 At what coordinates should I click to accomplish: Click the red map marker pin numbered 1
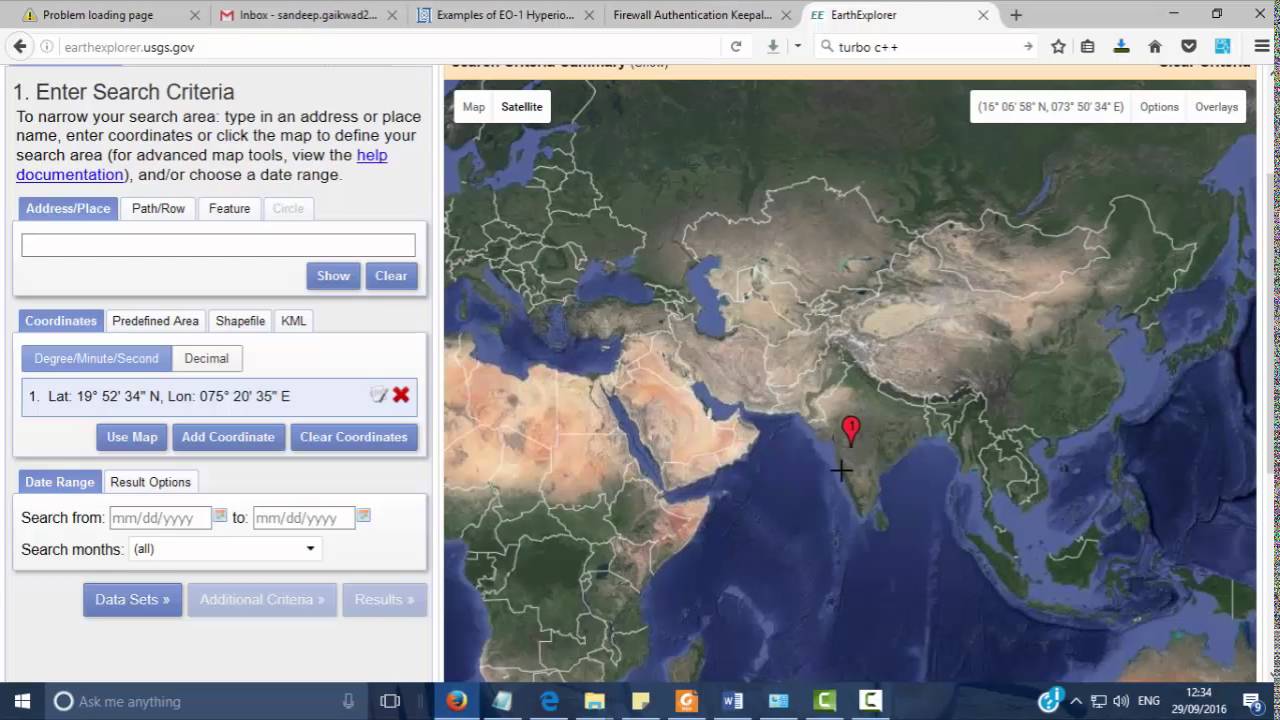coord(851,431)
